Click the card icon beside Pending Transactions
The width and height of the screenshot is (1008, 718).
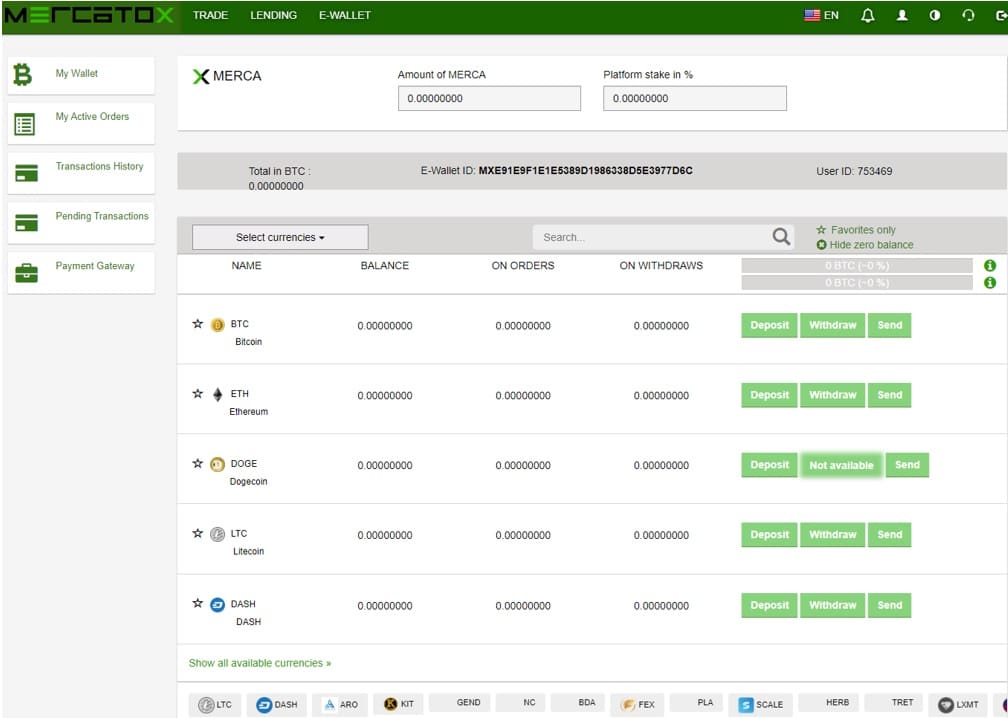[26, 222]
